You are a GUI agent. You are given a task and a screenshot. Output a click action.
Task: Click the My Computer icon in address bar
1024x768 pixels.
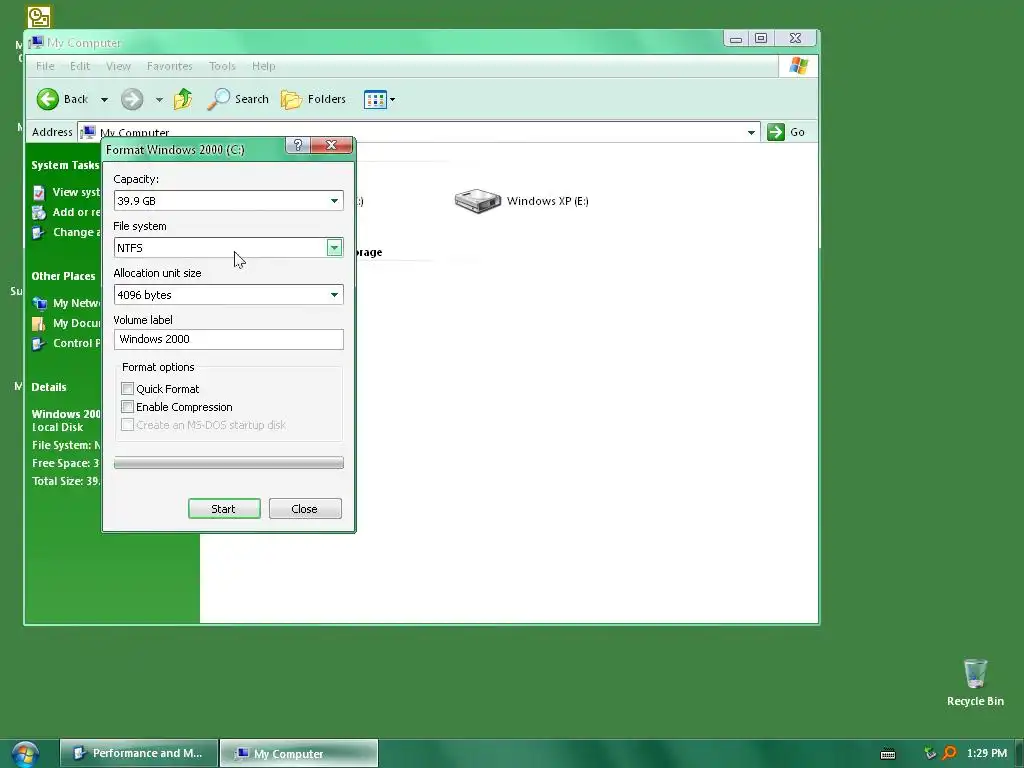(88, 132)
